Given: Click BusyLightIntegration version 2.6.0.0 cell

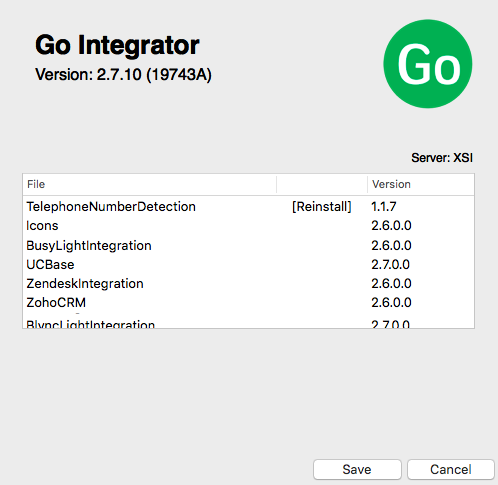Looking at the screenshot, I should [x=391, y=245].
